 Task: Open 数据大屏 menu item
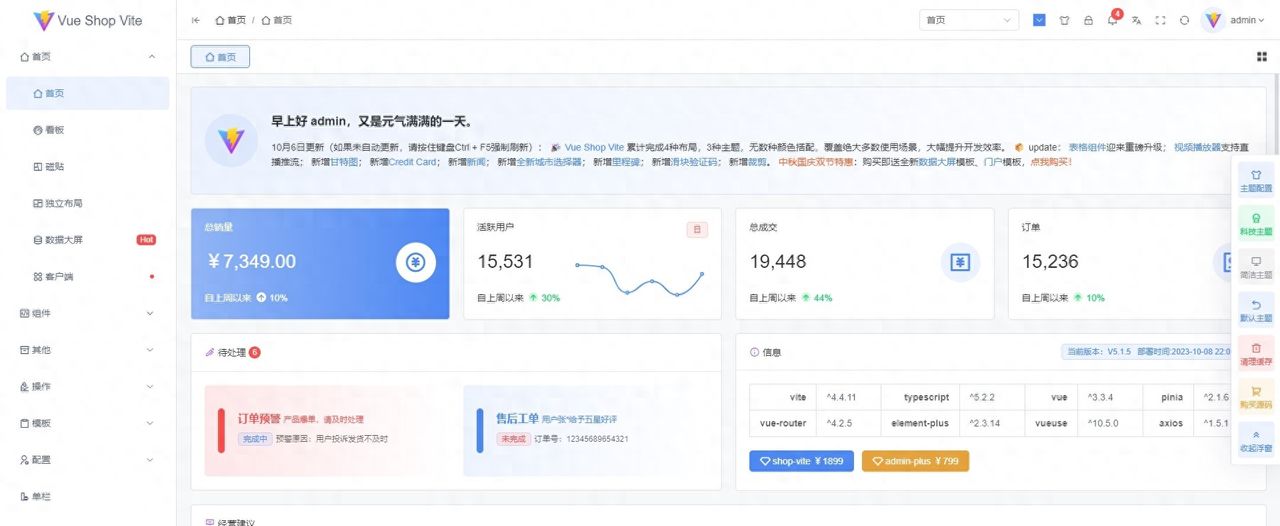(88, 240)
